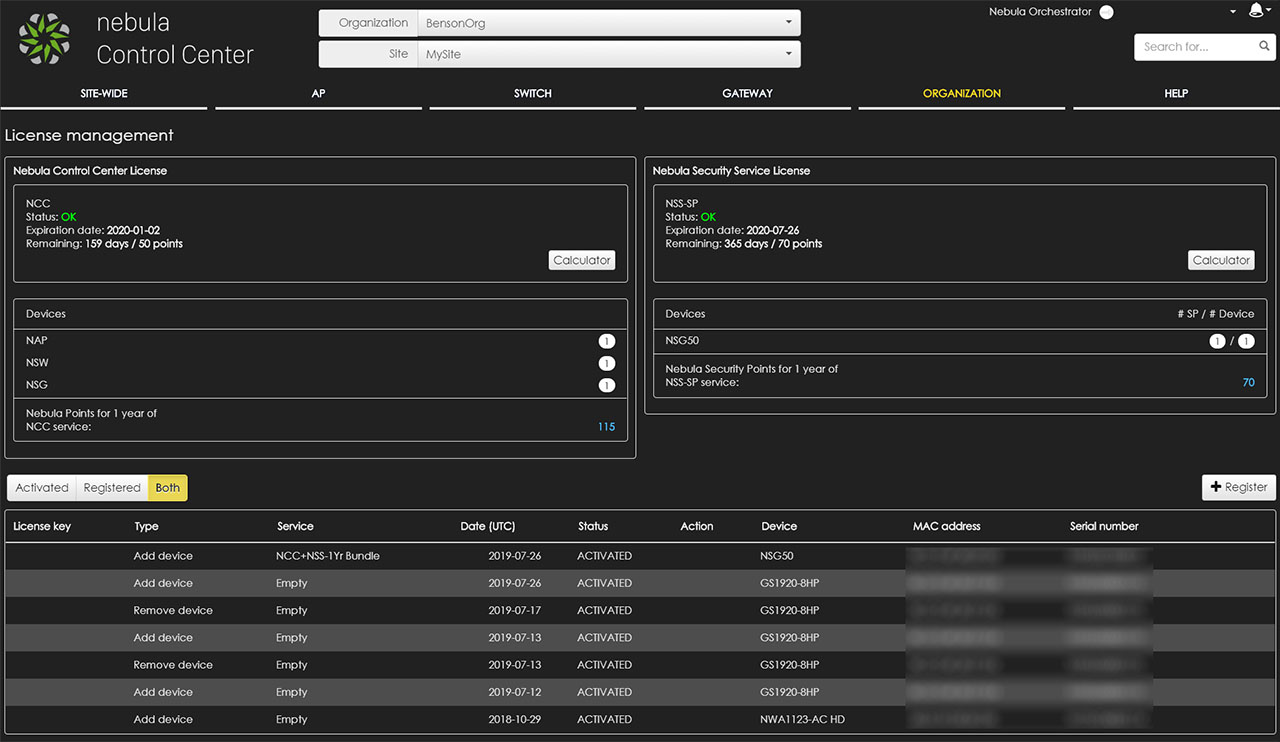Image resolution: width=1280 pixels, height=742 pixels.
Task: Click NSS-SP expiration date 2020-07-26
Action: pyautogui.click(x=773, y=230)
